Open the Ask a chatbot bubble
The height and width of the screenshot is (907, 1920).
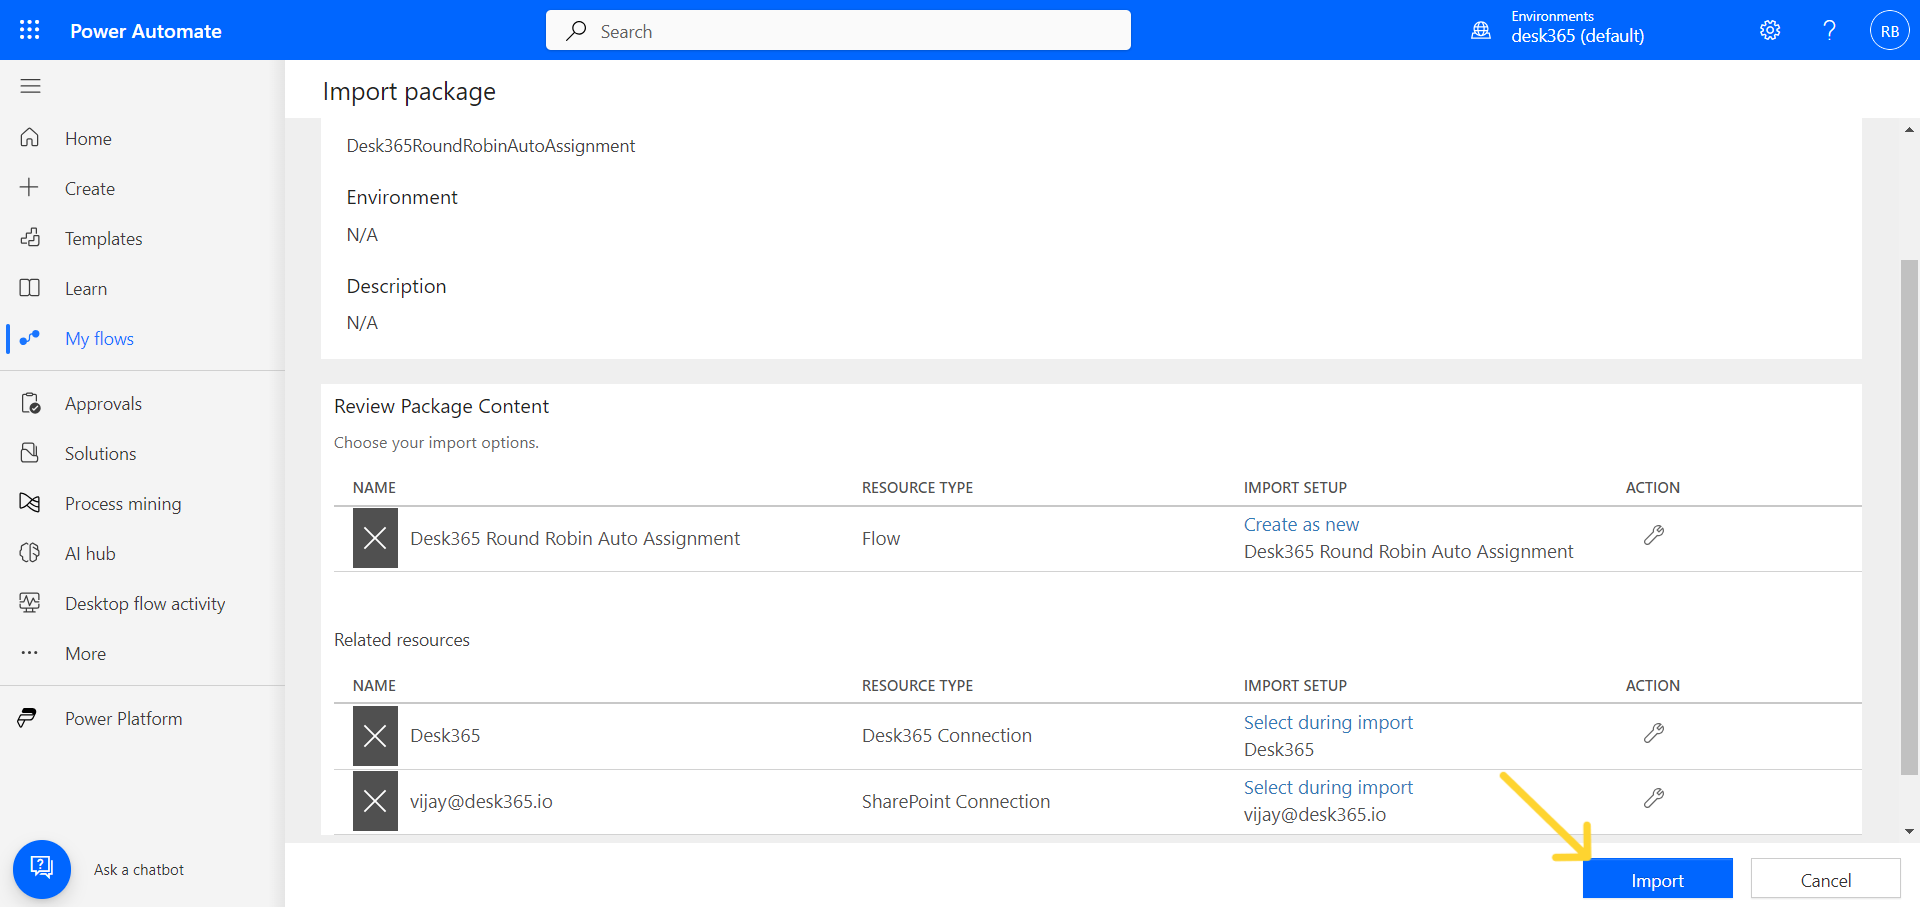pyautogui.click(x=42, y=869)
